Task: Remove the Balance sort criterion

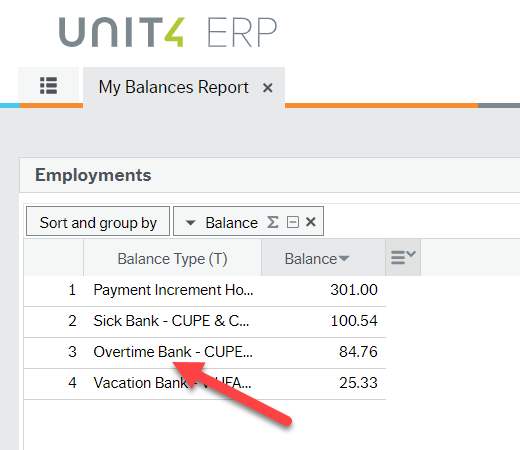Action: point(311,222)
